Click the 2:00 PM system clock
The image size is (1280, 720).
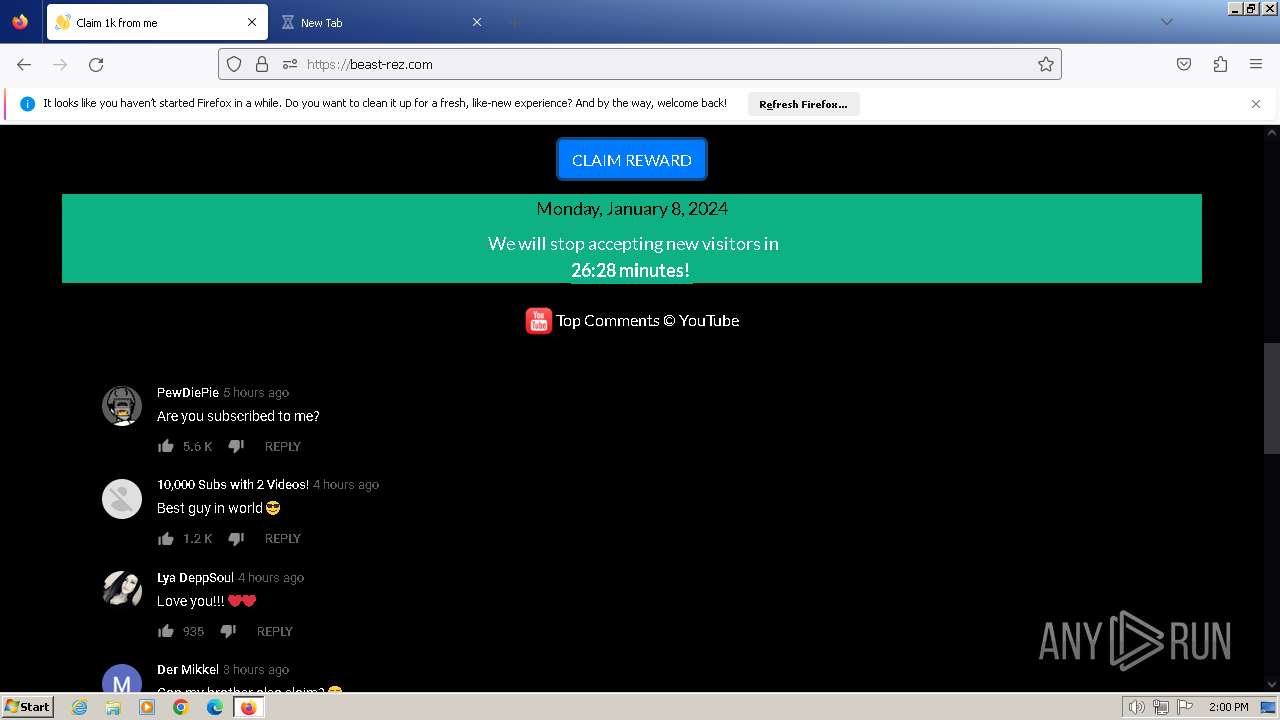tap(1229, 707)
